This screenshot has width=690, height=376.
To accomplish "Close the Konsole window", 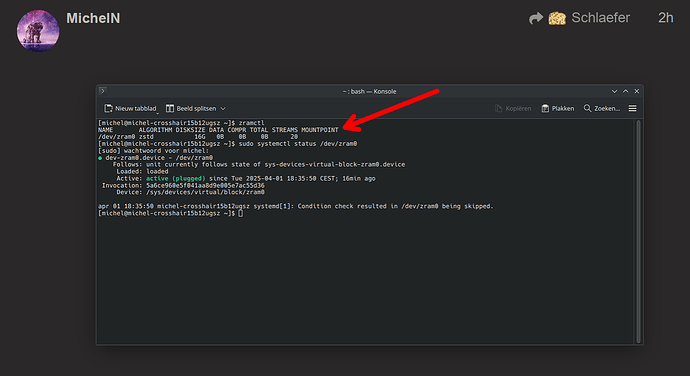I will tap(637, 91).
